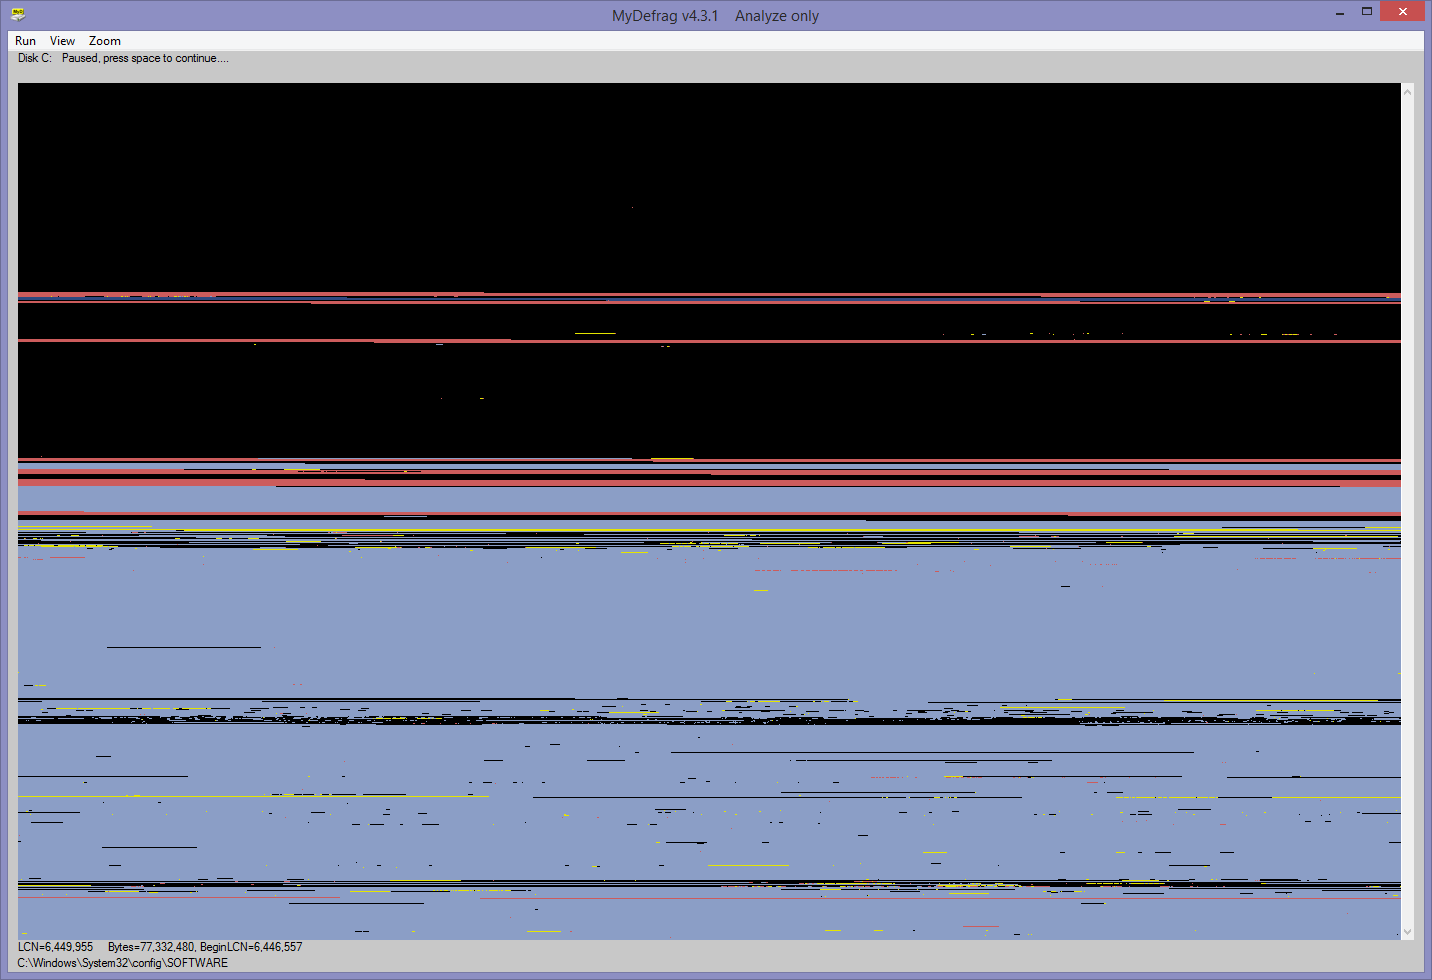Open the View menu
This screenshot has height=980, width=1432.
click(x=62, y=41)
